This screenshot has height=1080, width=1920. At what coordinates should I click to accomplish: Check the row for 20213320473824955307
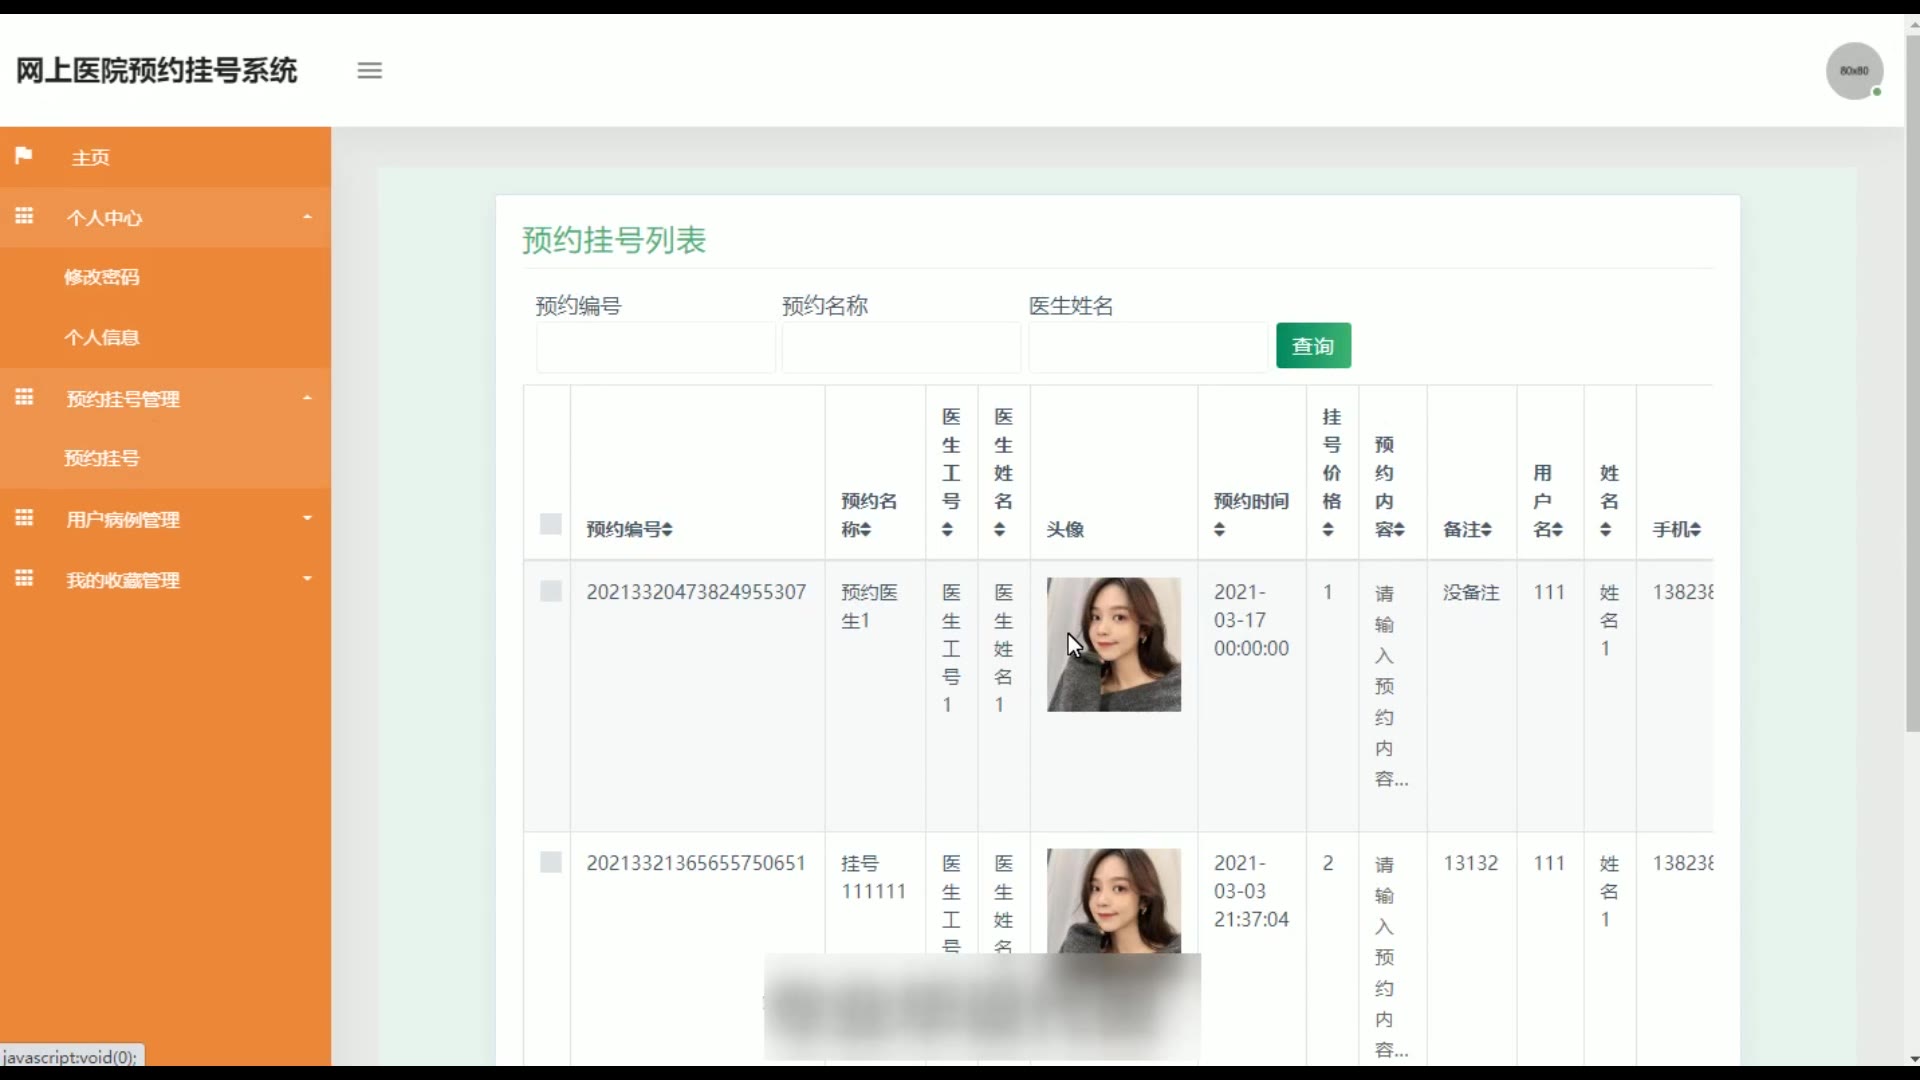550,591
